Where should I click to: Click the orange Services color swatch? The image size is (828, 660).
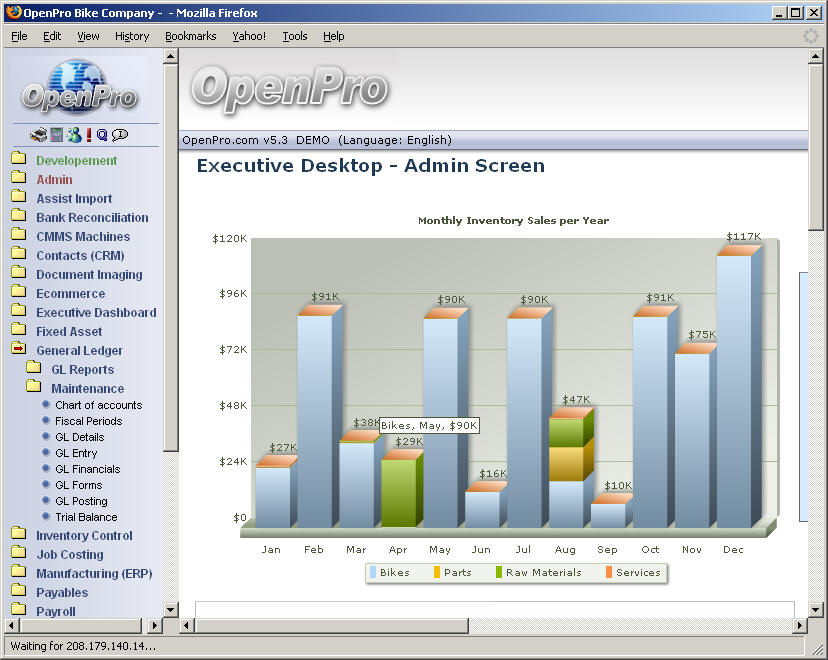tap(610, 572)
